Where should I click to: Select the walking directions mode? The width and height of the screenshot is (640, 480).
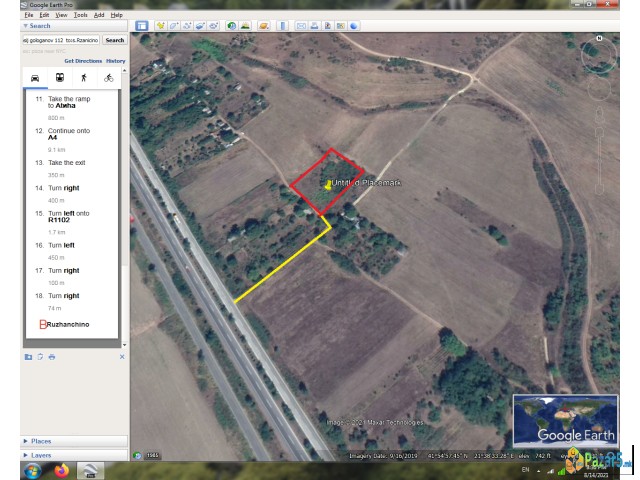84,77
